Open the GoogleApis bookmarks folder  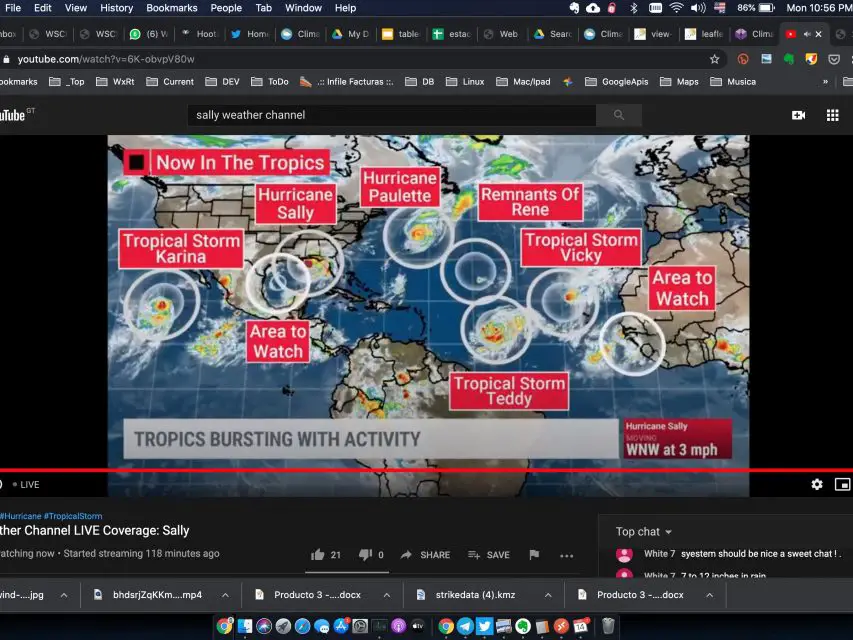(x=616, y=82)
